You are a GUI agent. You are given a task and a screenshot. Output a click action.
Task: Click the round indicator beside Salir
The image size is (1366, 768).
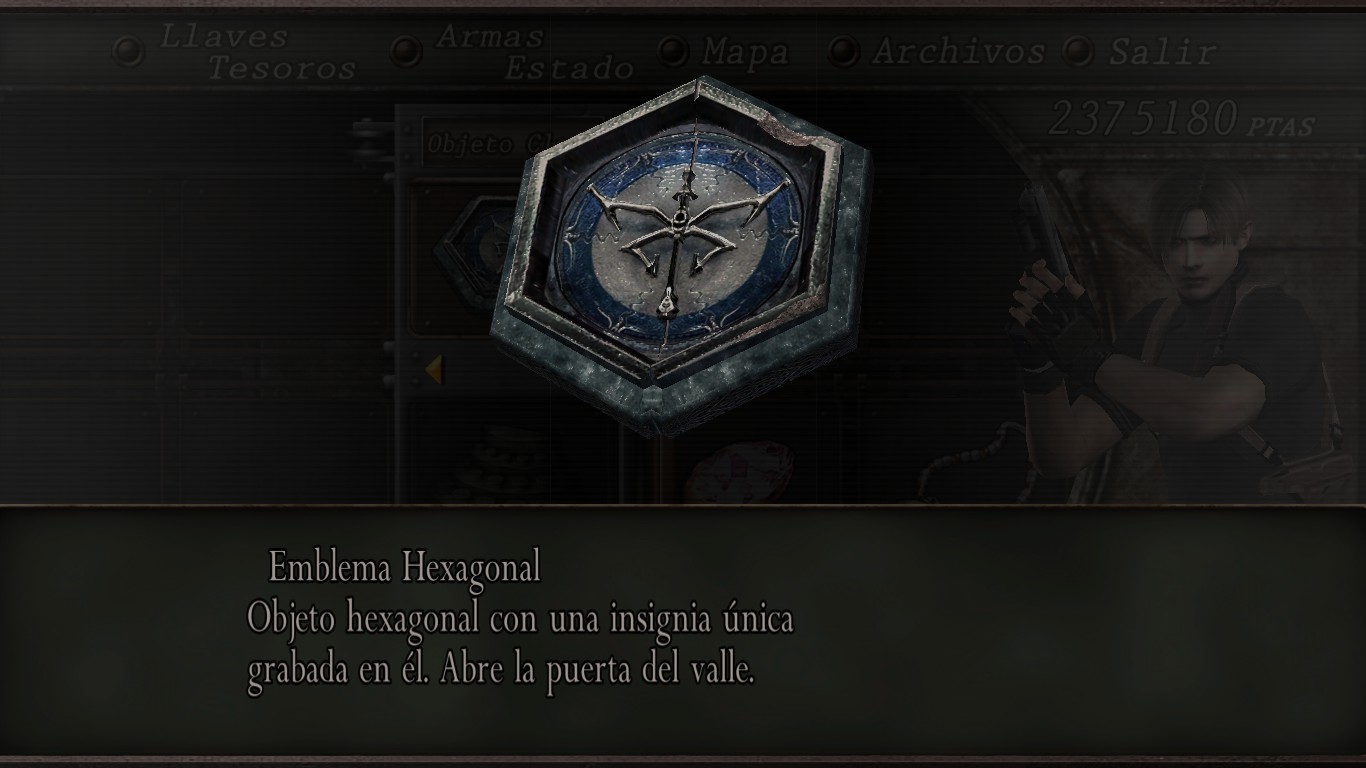(x=1078, y=50)
